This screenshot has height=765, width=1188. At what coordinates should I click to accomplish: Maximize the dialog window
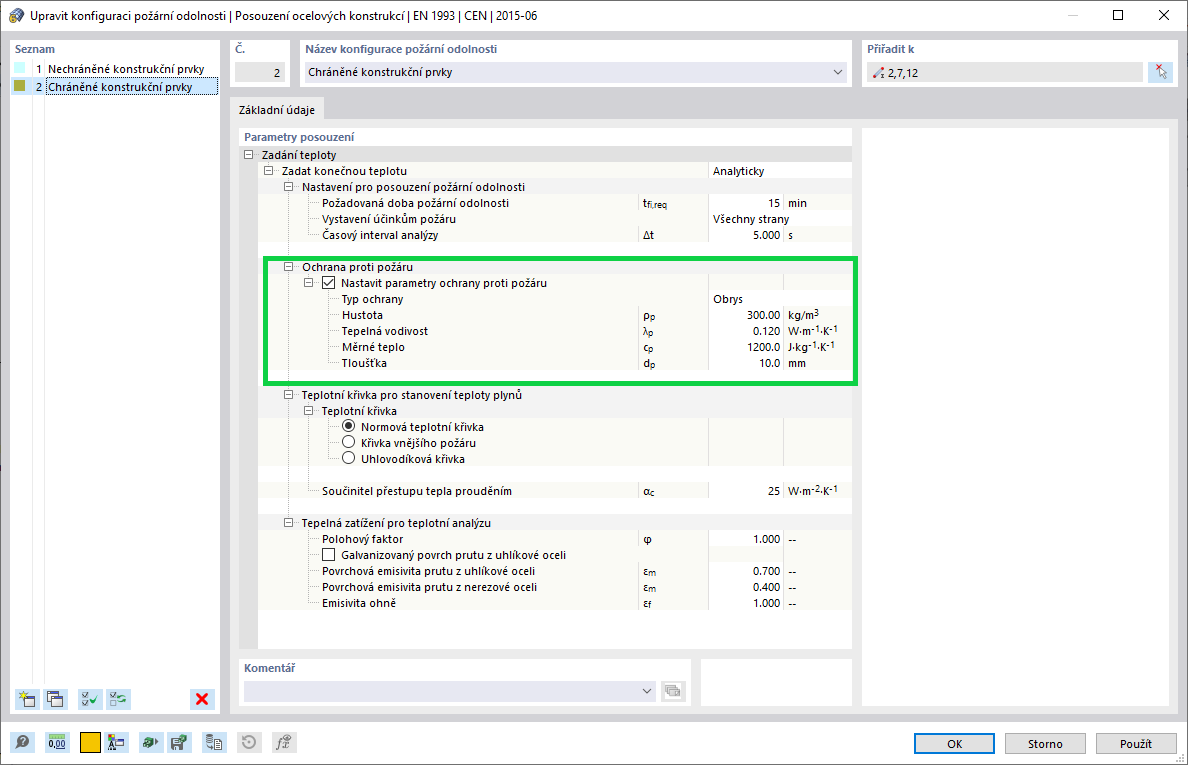click(x=1118, y=15)
